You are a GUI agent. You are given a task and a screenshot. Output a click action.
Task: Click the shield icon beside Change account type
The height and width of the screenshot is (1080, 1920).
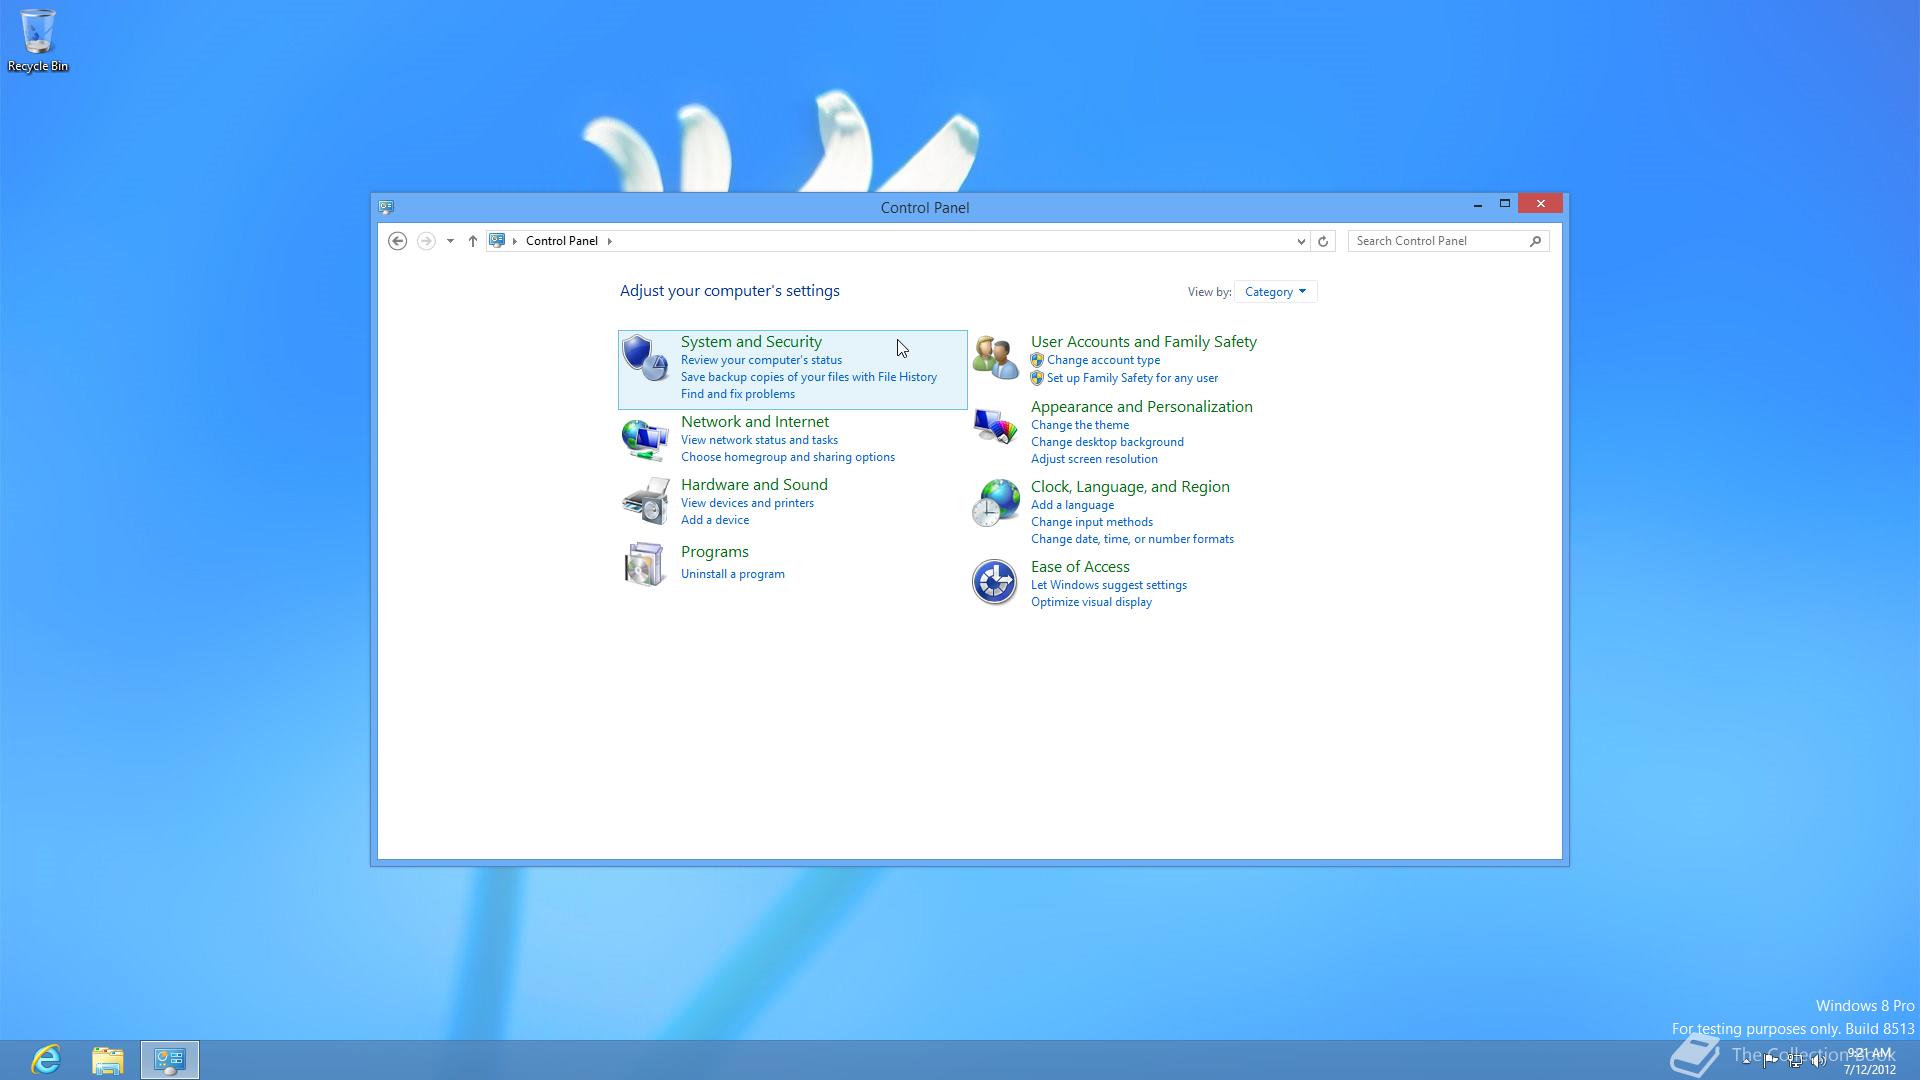click(x=1037, y=360)
